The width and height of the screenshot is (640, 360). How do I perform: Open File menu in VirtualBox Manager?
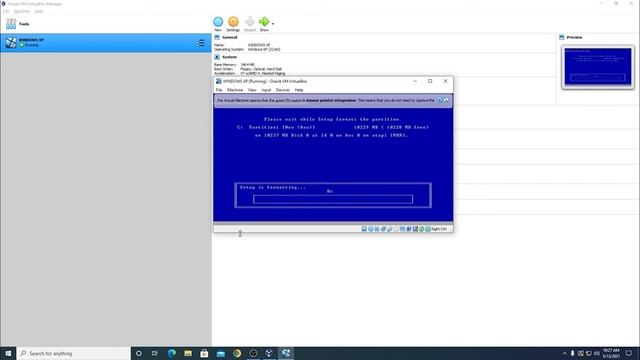pos(6,11)
